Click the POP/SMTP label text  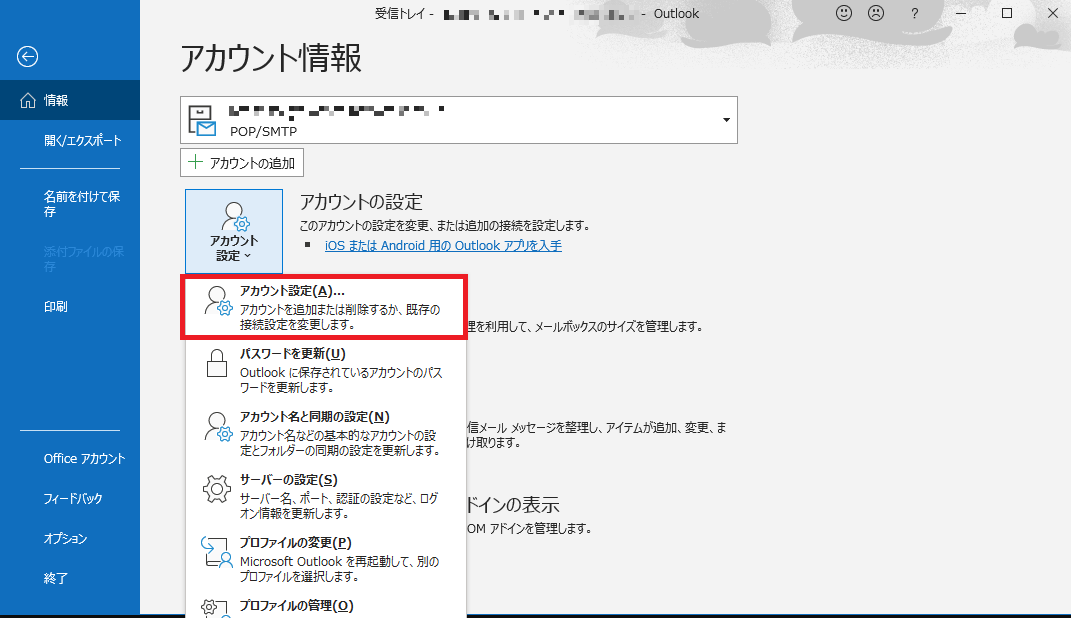pos(264,131)
